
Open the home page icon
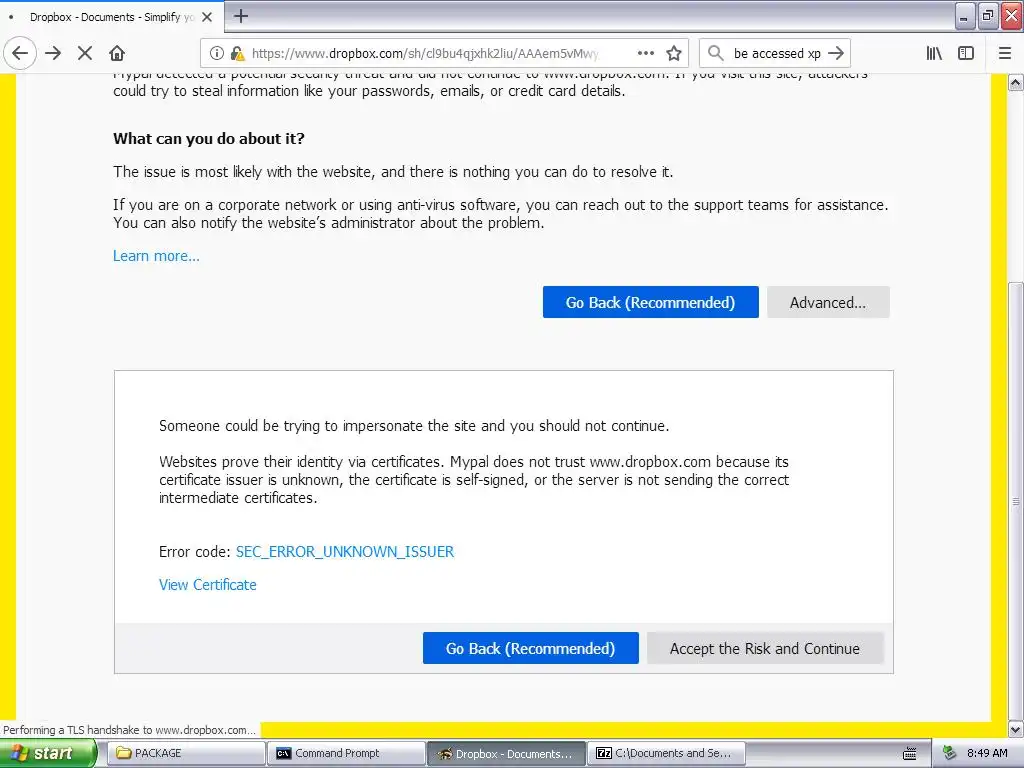[x=117, y=53]
